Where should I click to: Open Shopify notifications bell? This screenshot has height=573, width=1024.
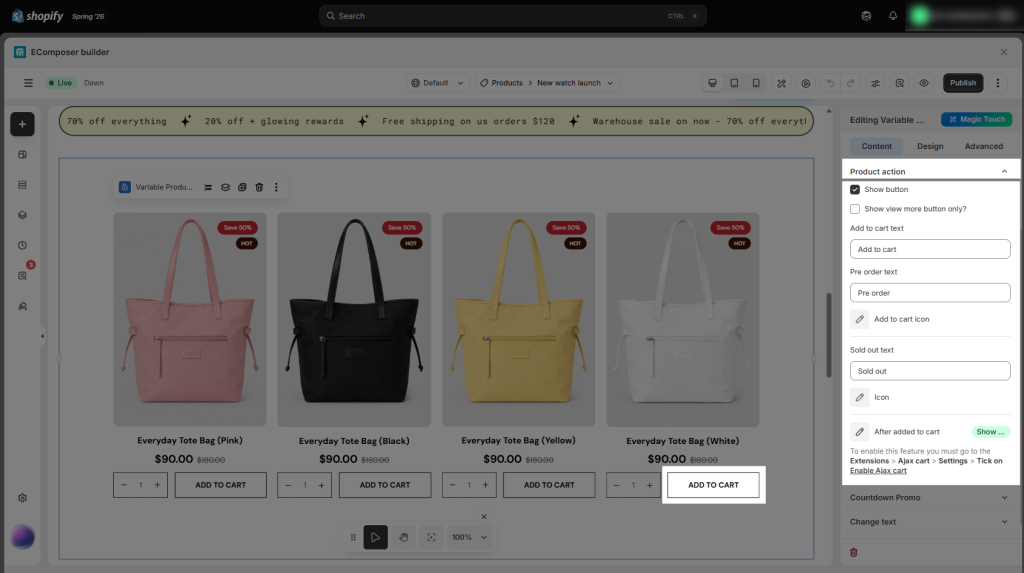(x=893, y=16)
